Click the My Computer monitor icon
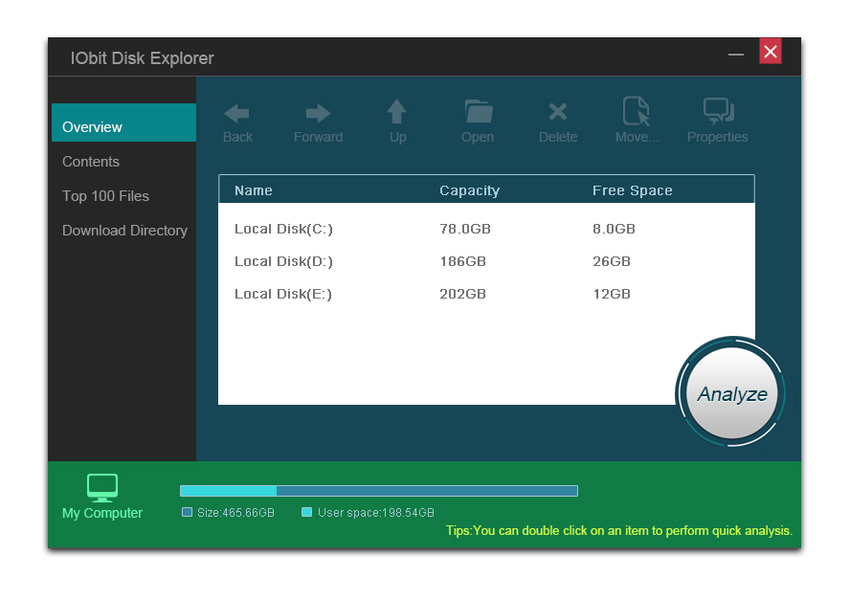This screenshot has height=600, width=850. (x=102, y=487)
